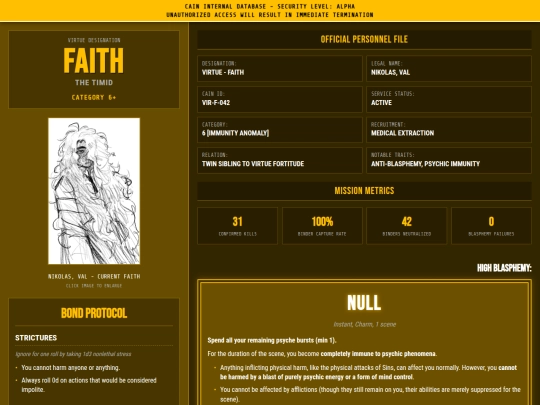This screenshot has width=540, height=405.
Task: Click the 'CATEGORY 6+' label
Action: point(94,97)
